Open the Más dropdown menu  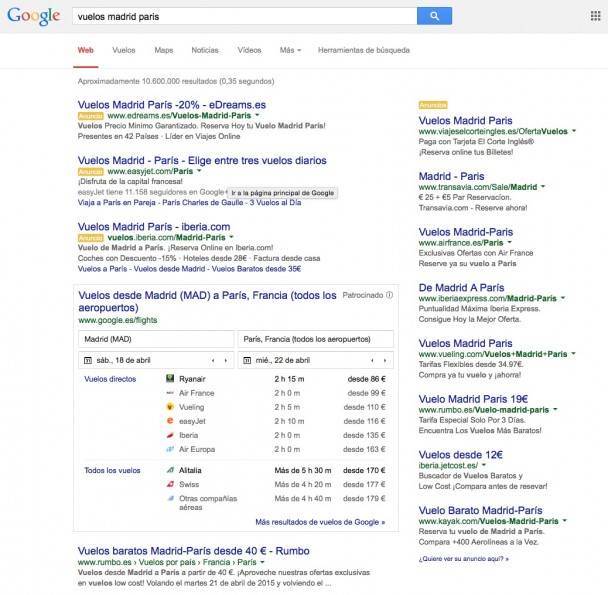coord(290,50)
